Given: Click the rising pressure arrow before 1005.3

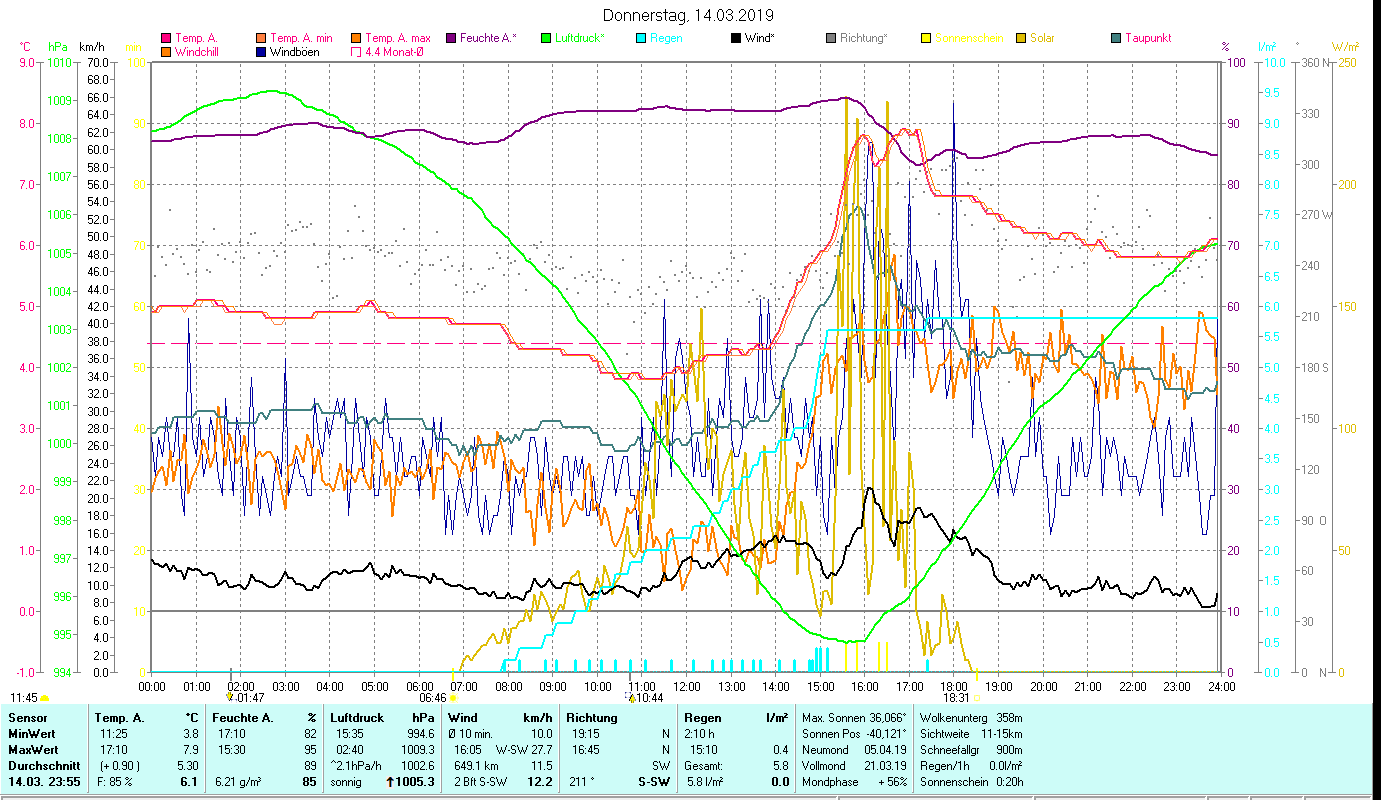Looking at the screenshot, I should [391, 782].
